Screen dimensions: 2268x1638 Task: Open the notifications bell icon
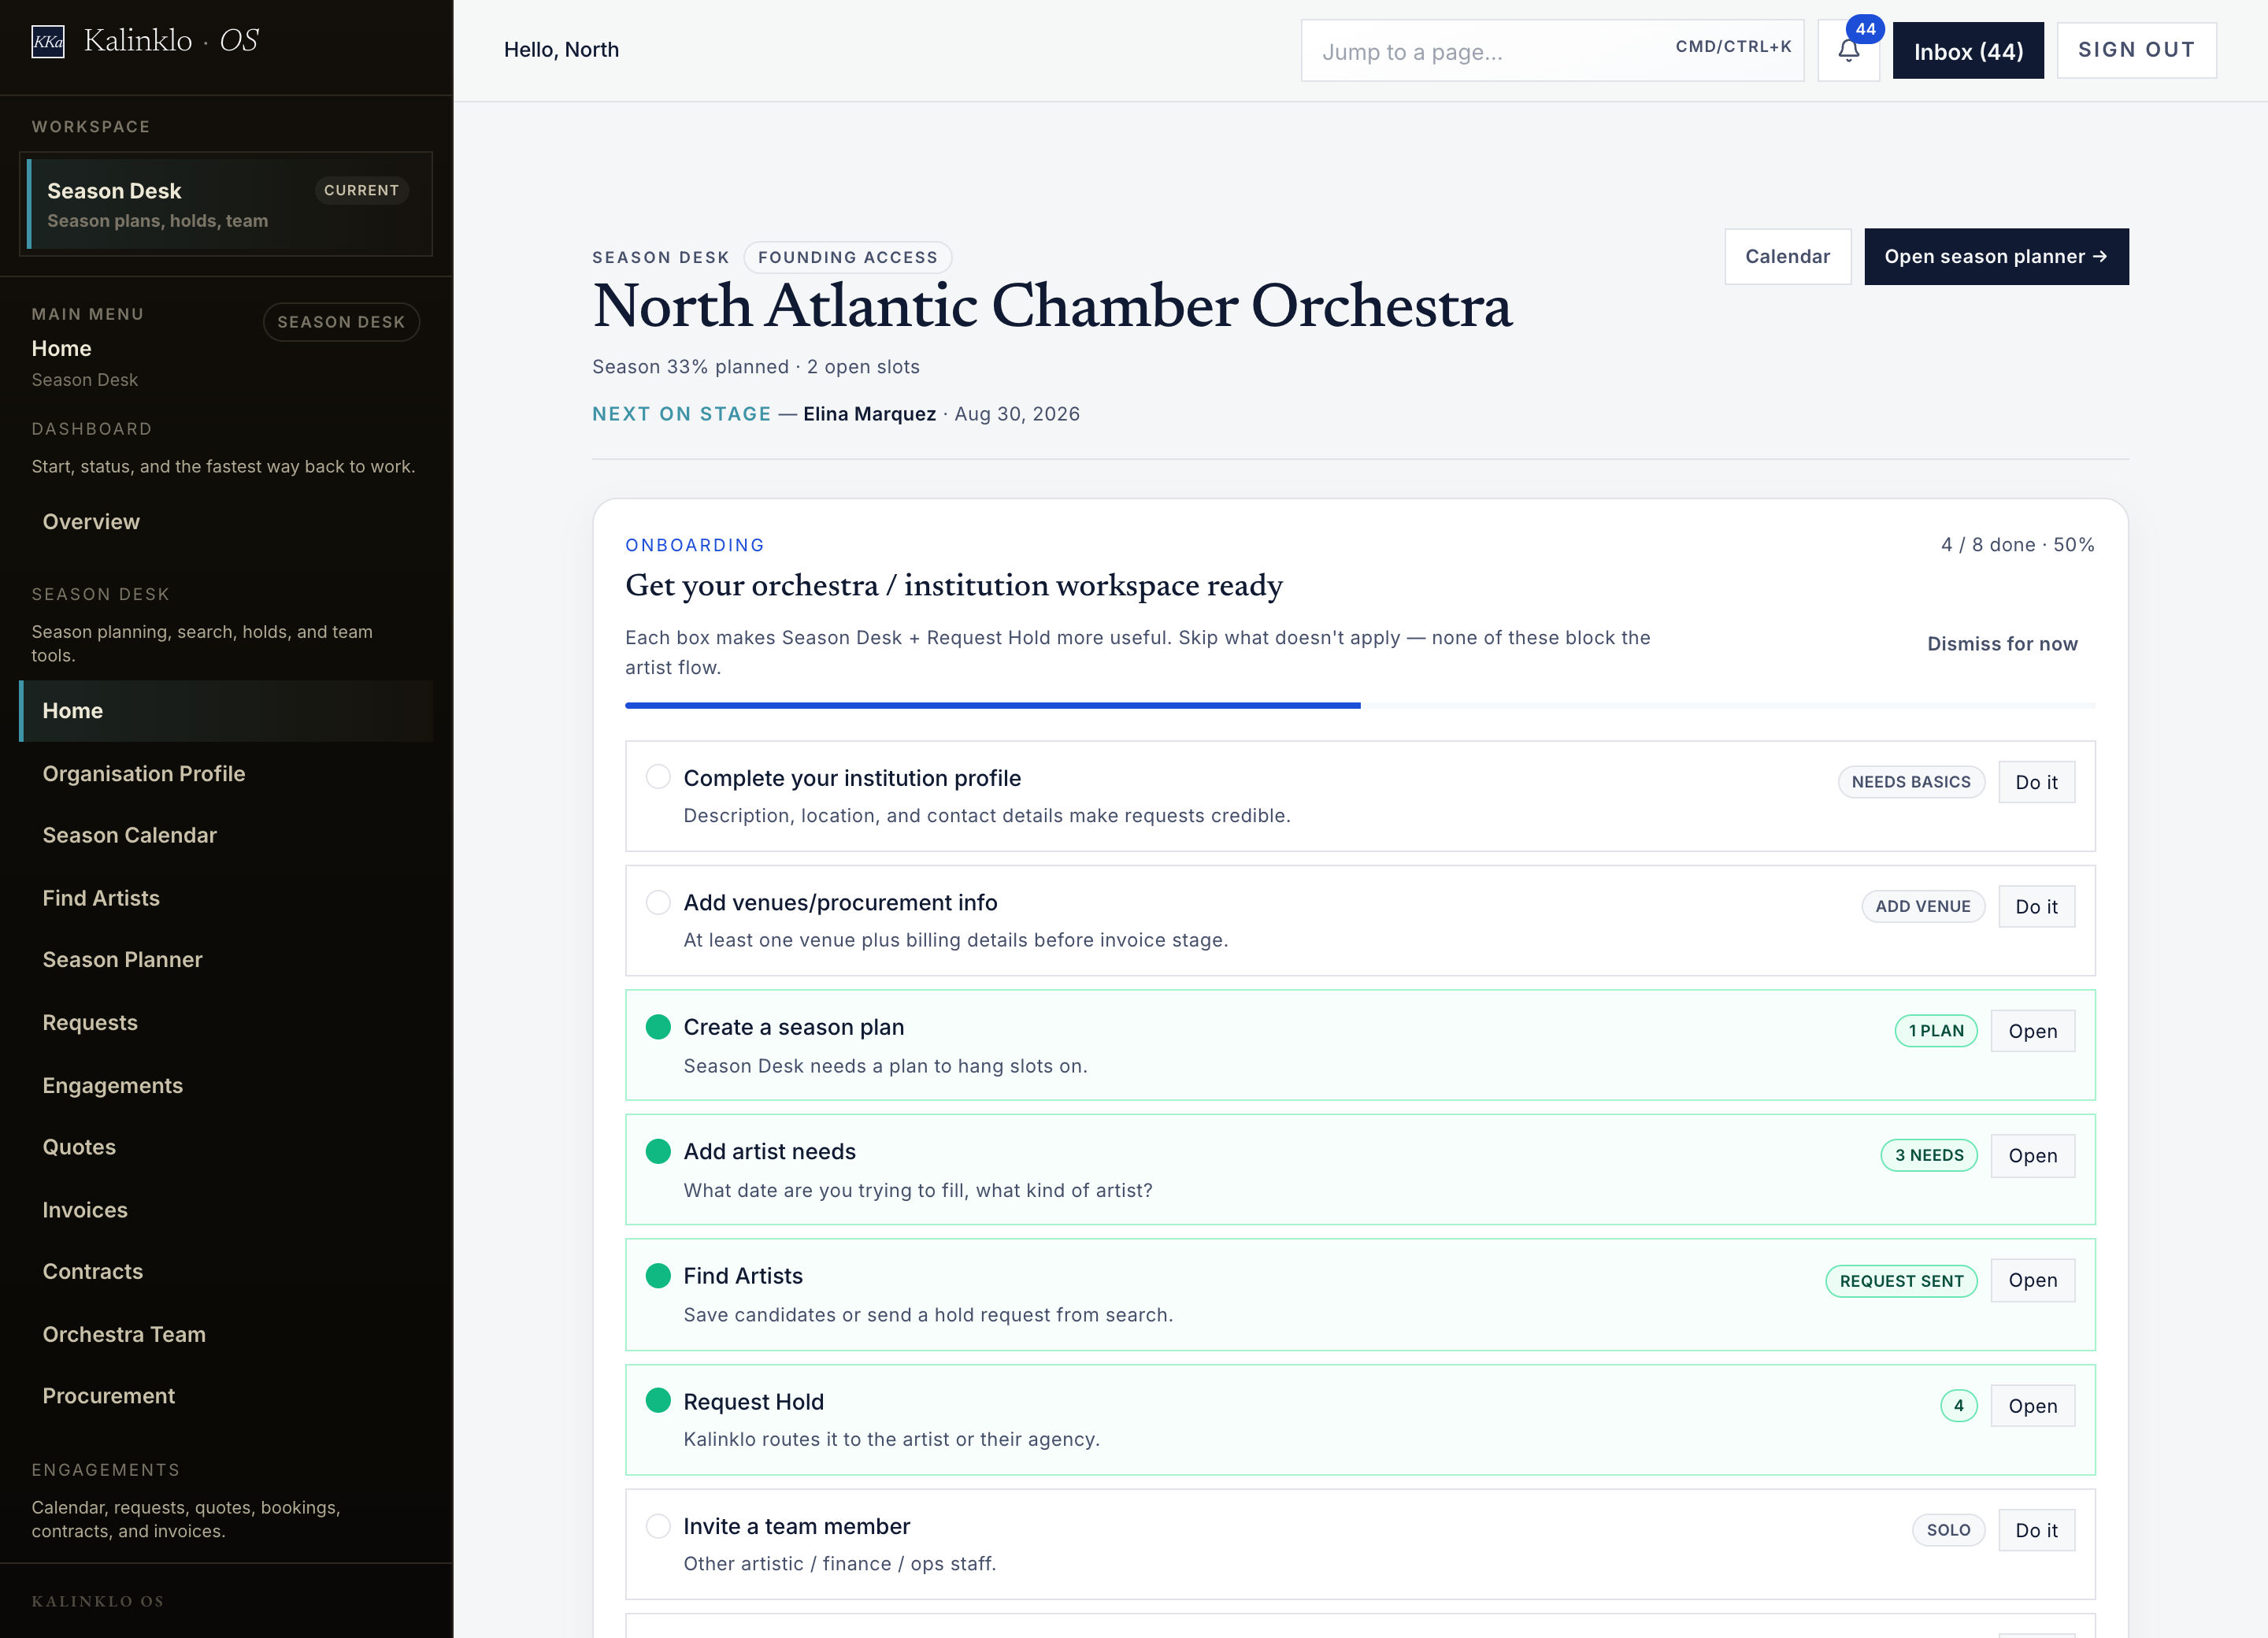click(1848, 50)
